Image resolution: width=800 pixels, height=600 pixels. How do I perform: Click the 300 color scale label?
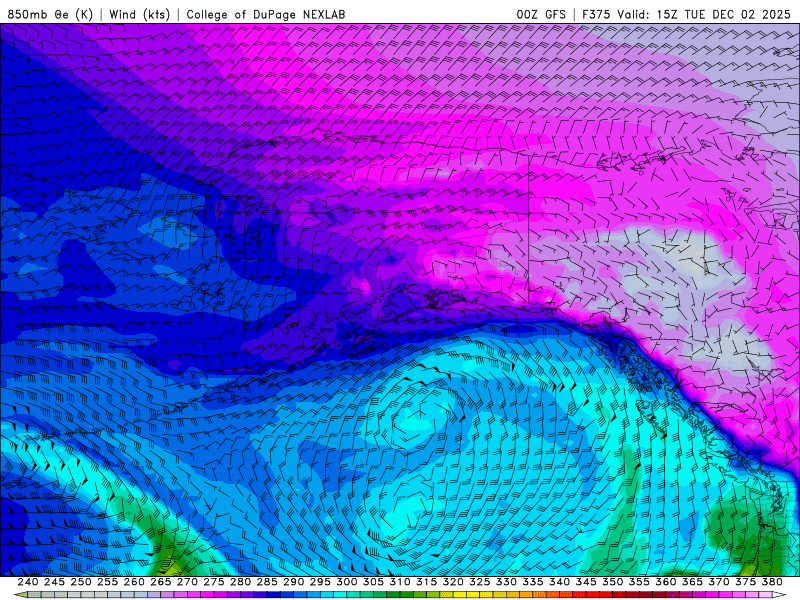[x=346, y=582]
